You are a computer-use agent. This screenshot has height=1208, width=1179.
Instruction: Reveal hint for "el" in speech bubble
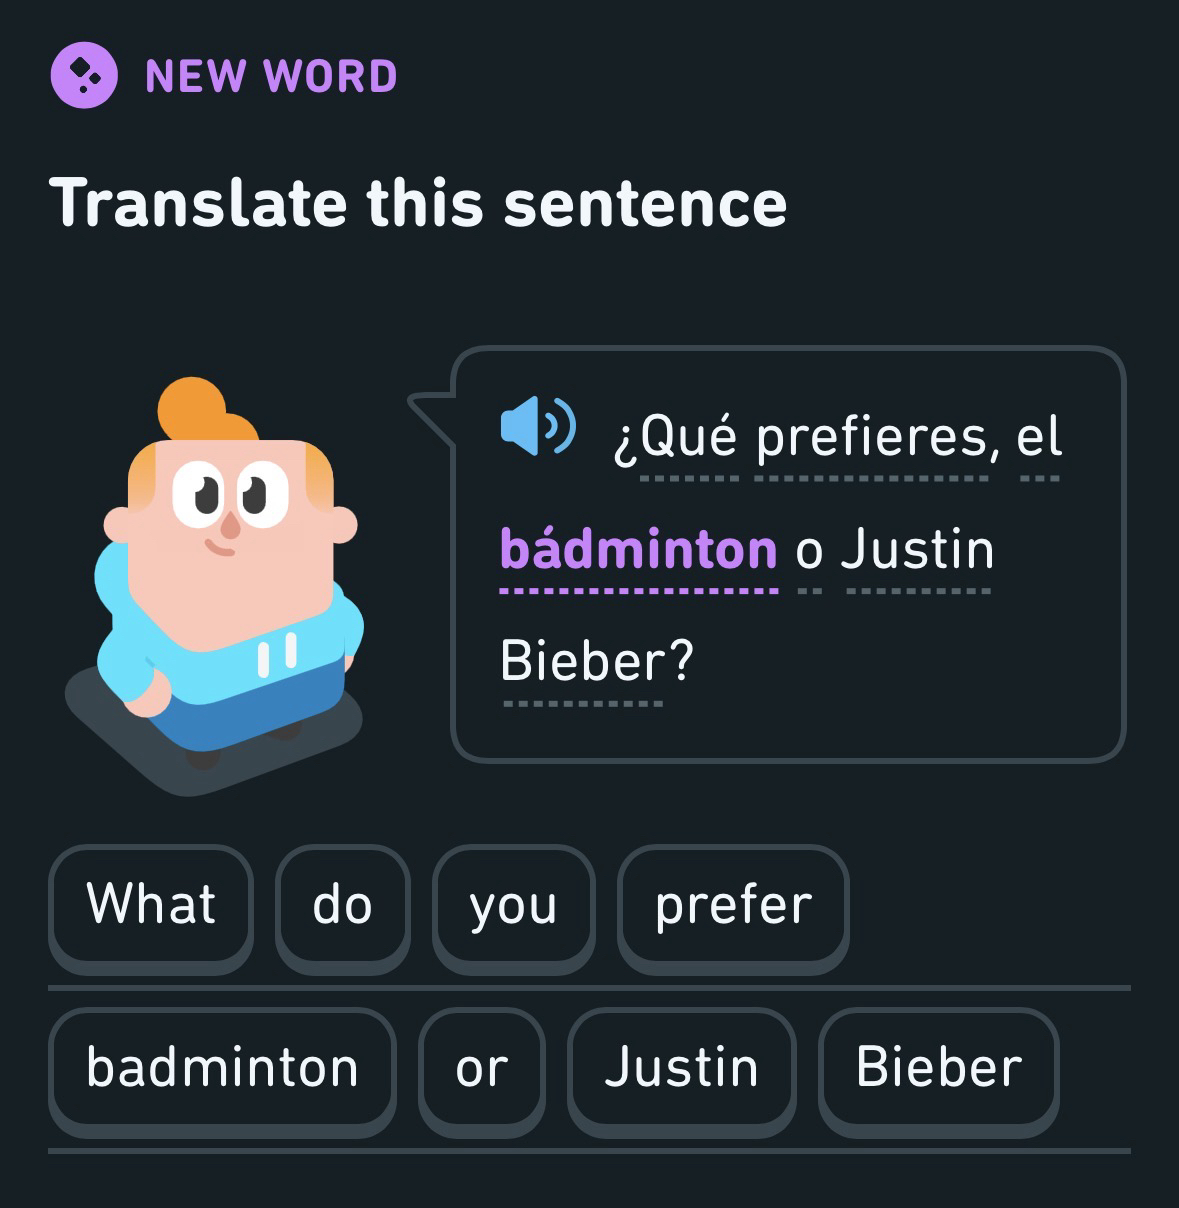(x=1039, y=437)
